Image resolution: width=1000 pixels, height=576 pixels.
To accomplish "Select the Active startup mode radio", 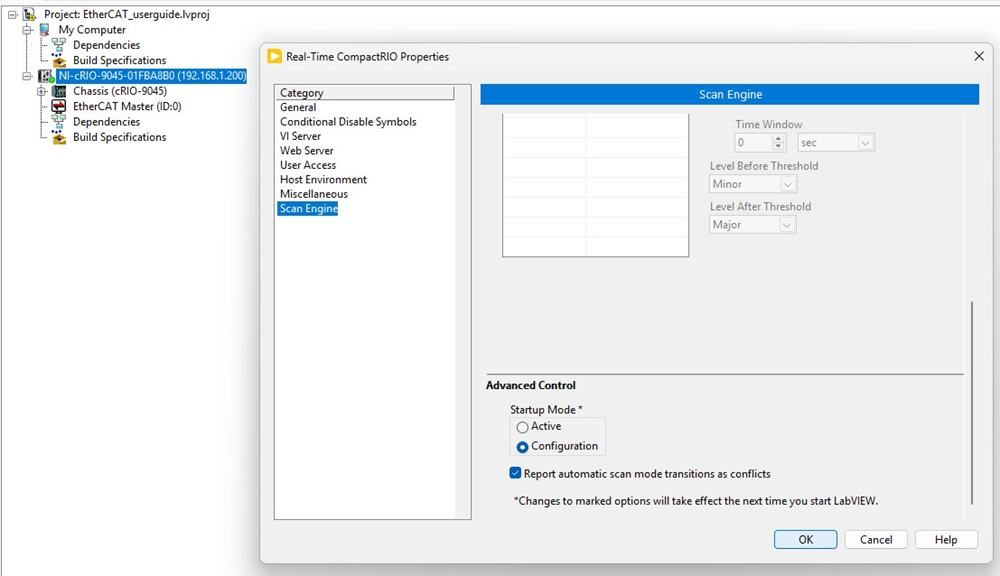I will [522, 427].
